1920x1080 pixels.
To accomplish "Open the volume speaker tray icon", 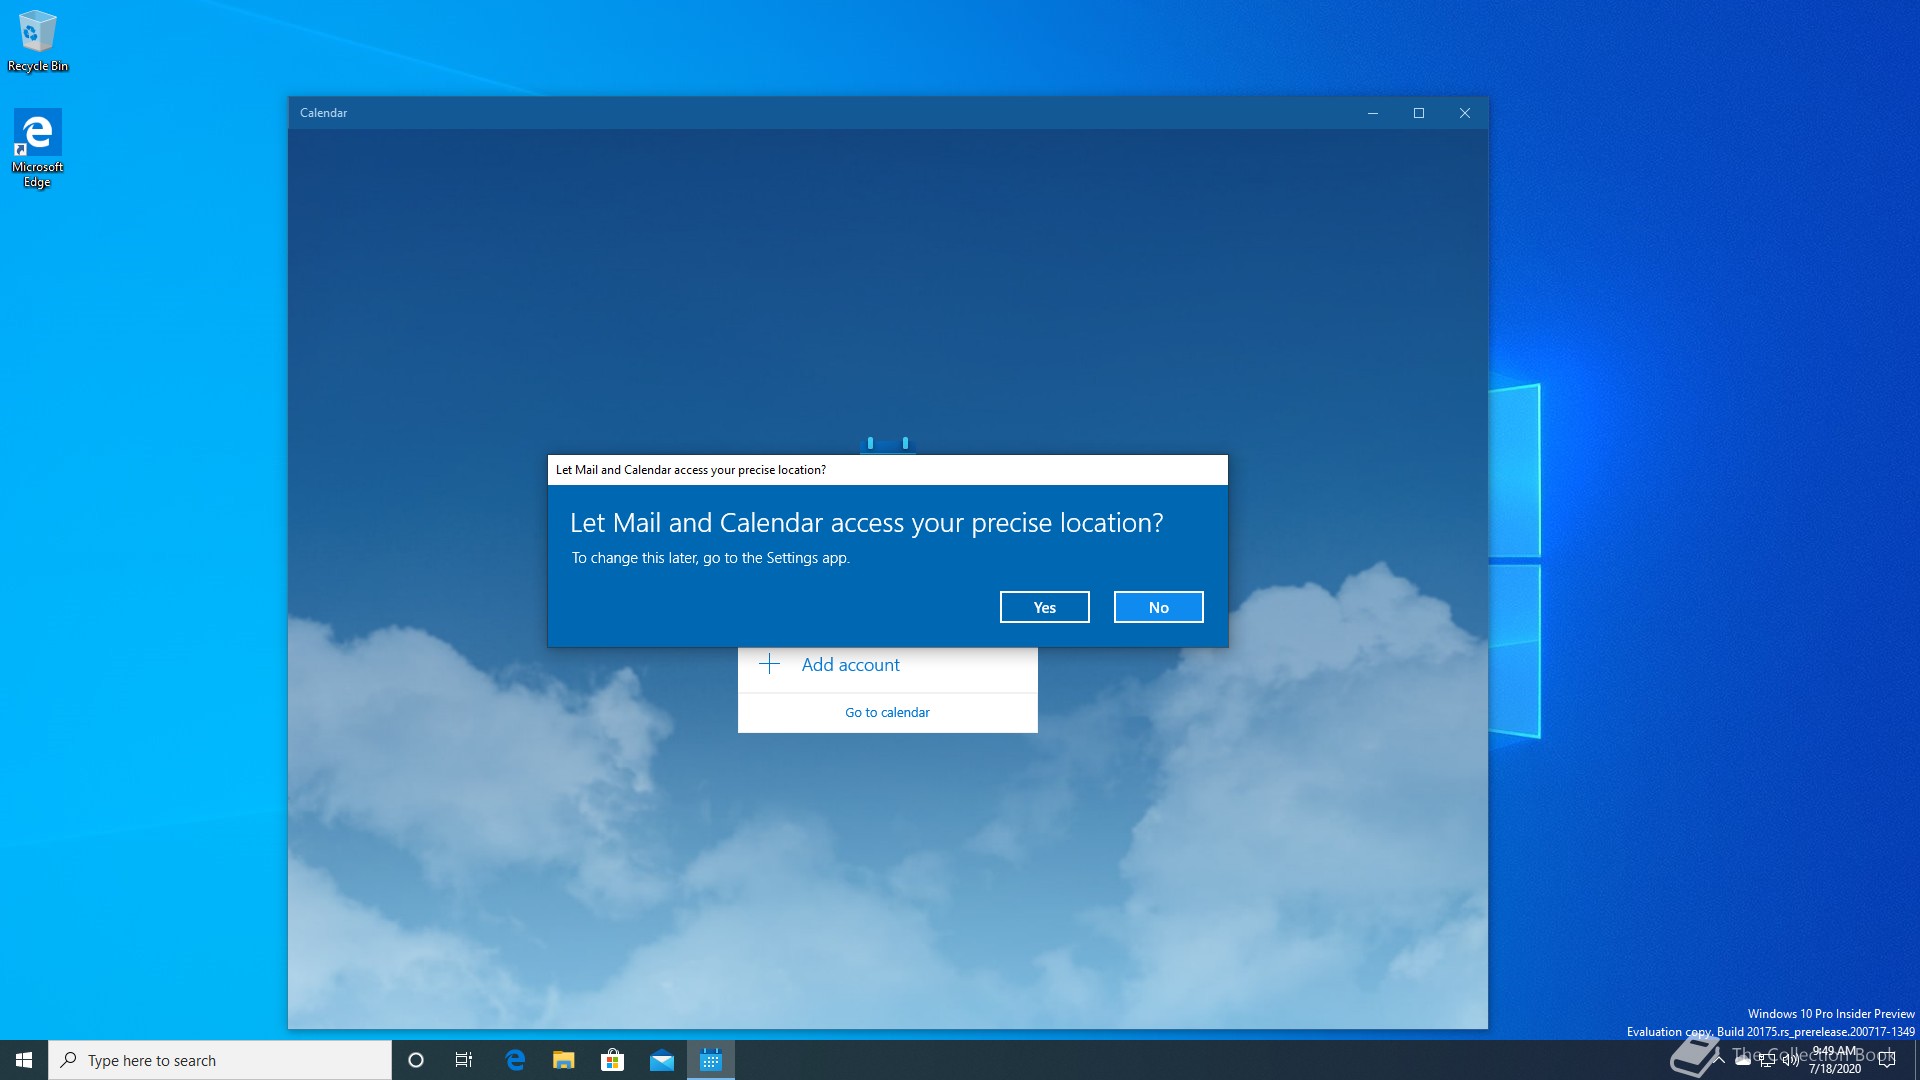I will pos(1790,1060).
